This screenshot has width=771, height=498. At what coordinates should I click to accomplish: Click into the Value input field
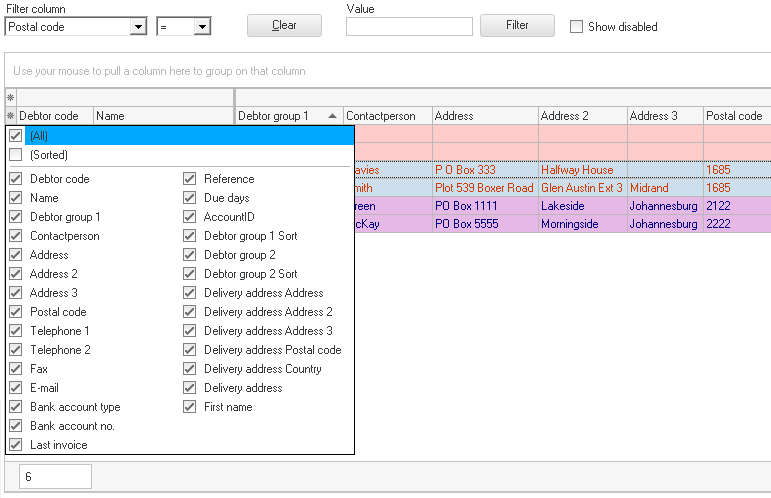(x=409, y=27)
